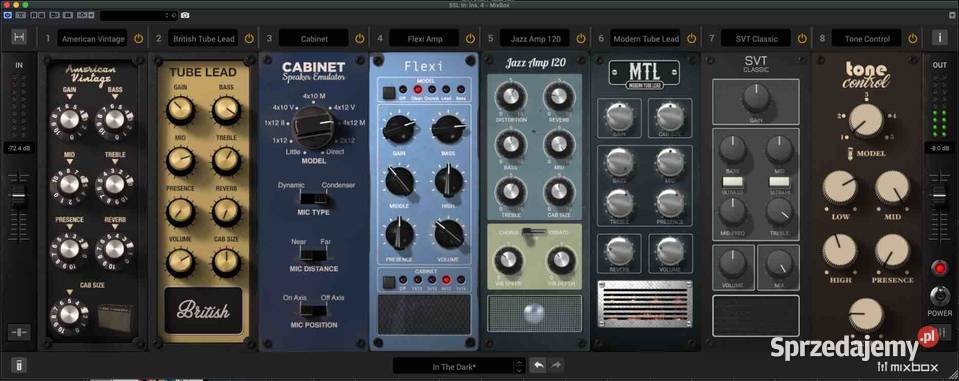
Task: Click the Tone Control MODEL selector knob
Action: click(x=865, y=120)
